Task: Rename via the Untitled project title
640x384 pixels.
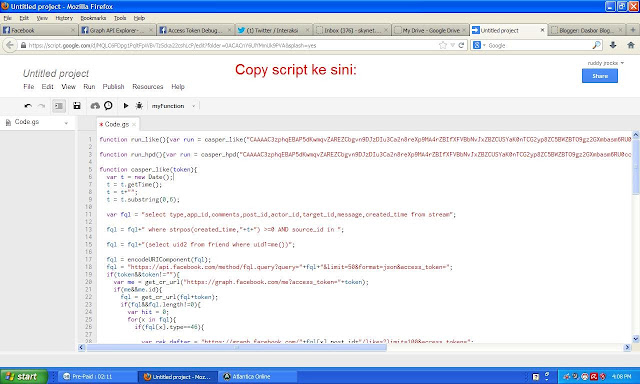Action: coord(56,73)
